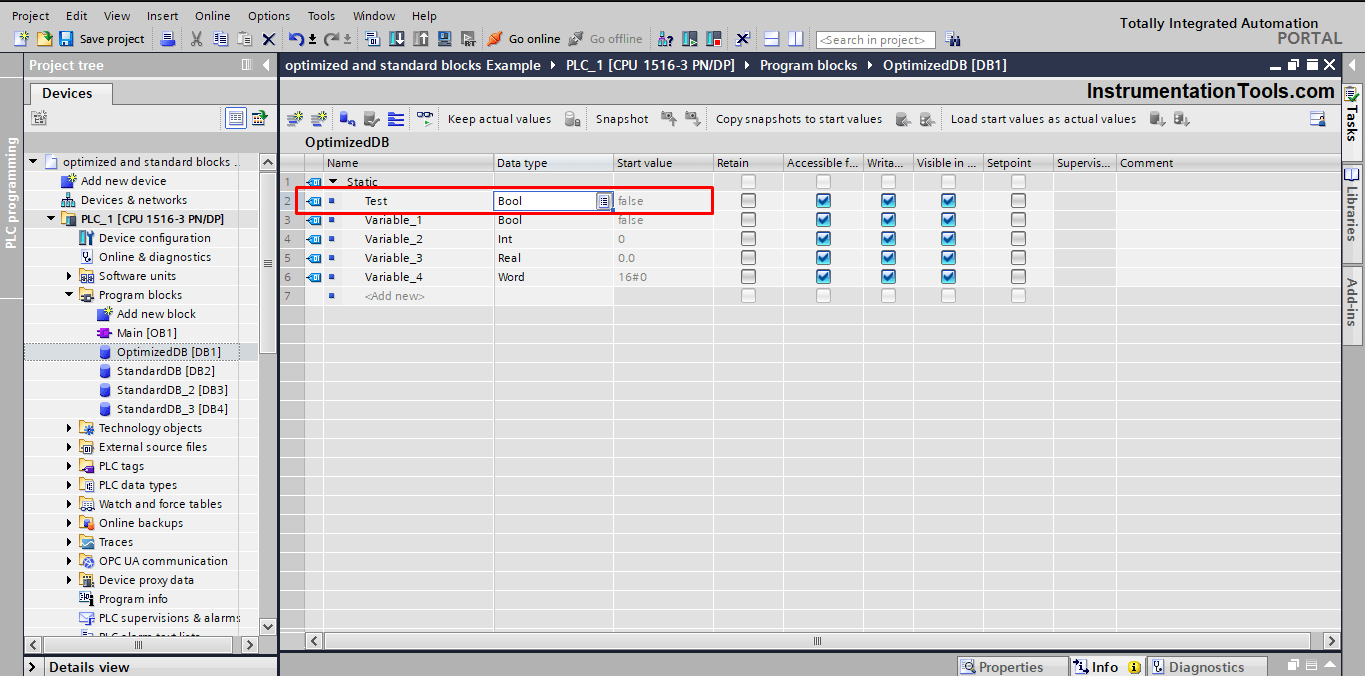This screenshot has width=1365, height=676.
Task: Toggle Setpoint checkbox for Variable_3
Action: (1018, 258)
